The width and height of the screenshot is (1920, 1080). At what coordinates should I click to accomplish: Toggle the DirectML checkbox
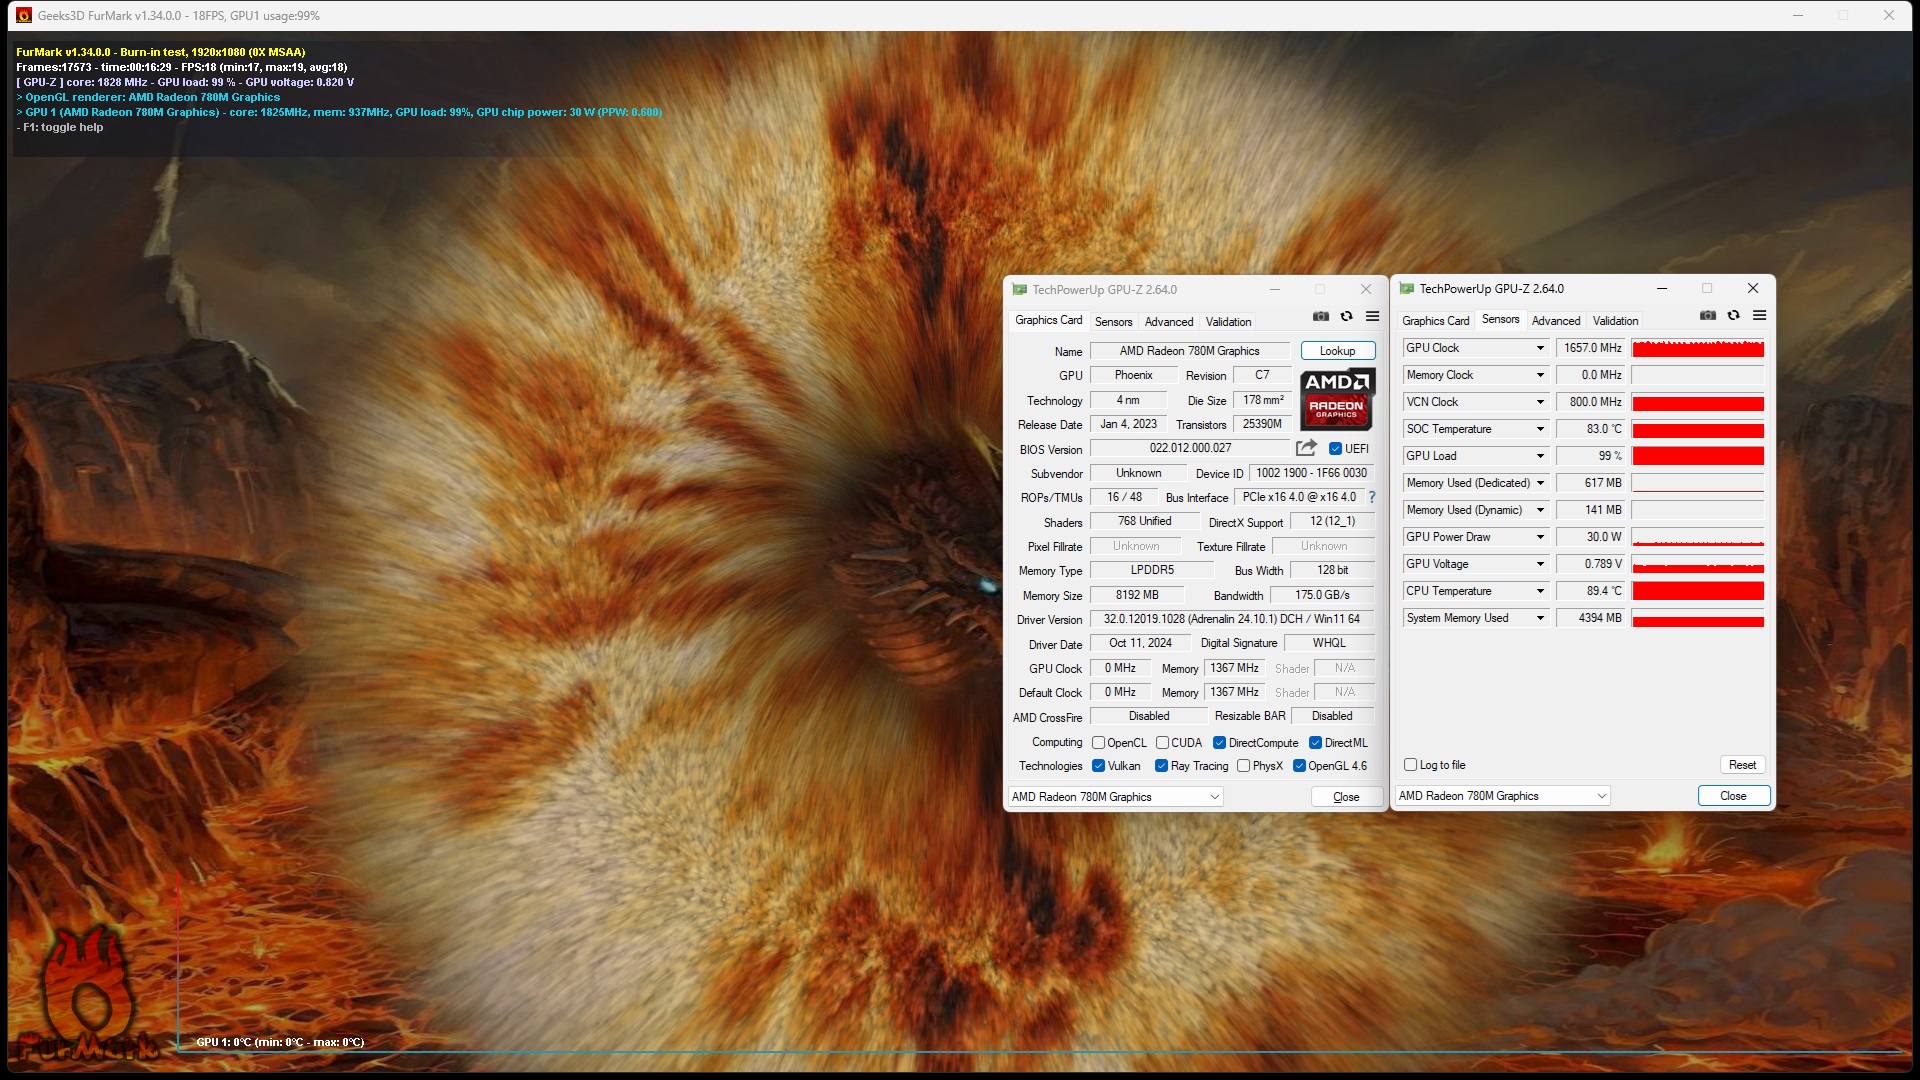pos(1315,743)
